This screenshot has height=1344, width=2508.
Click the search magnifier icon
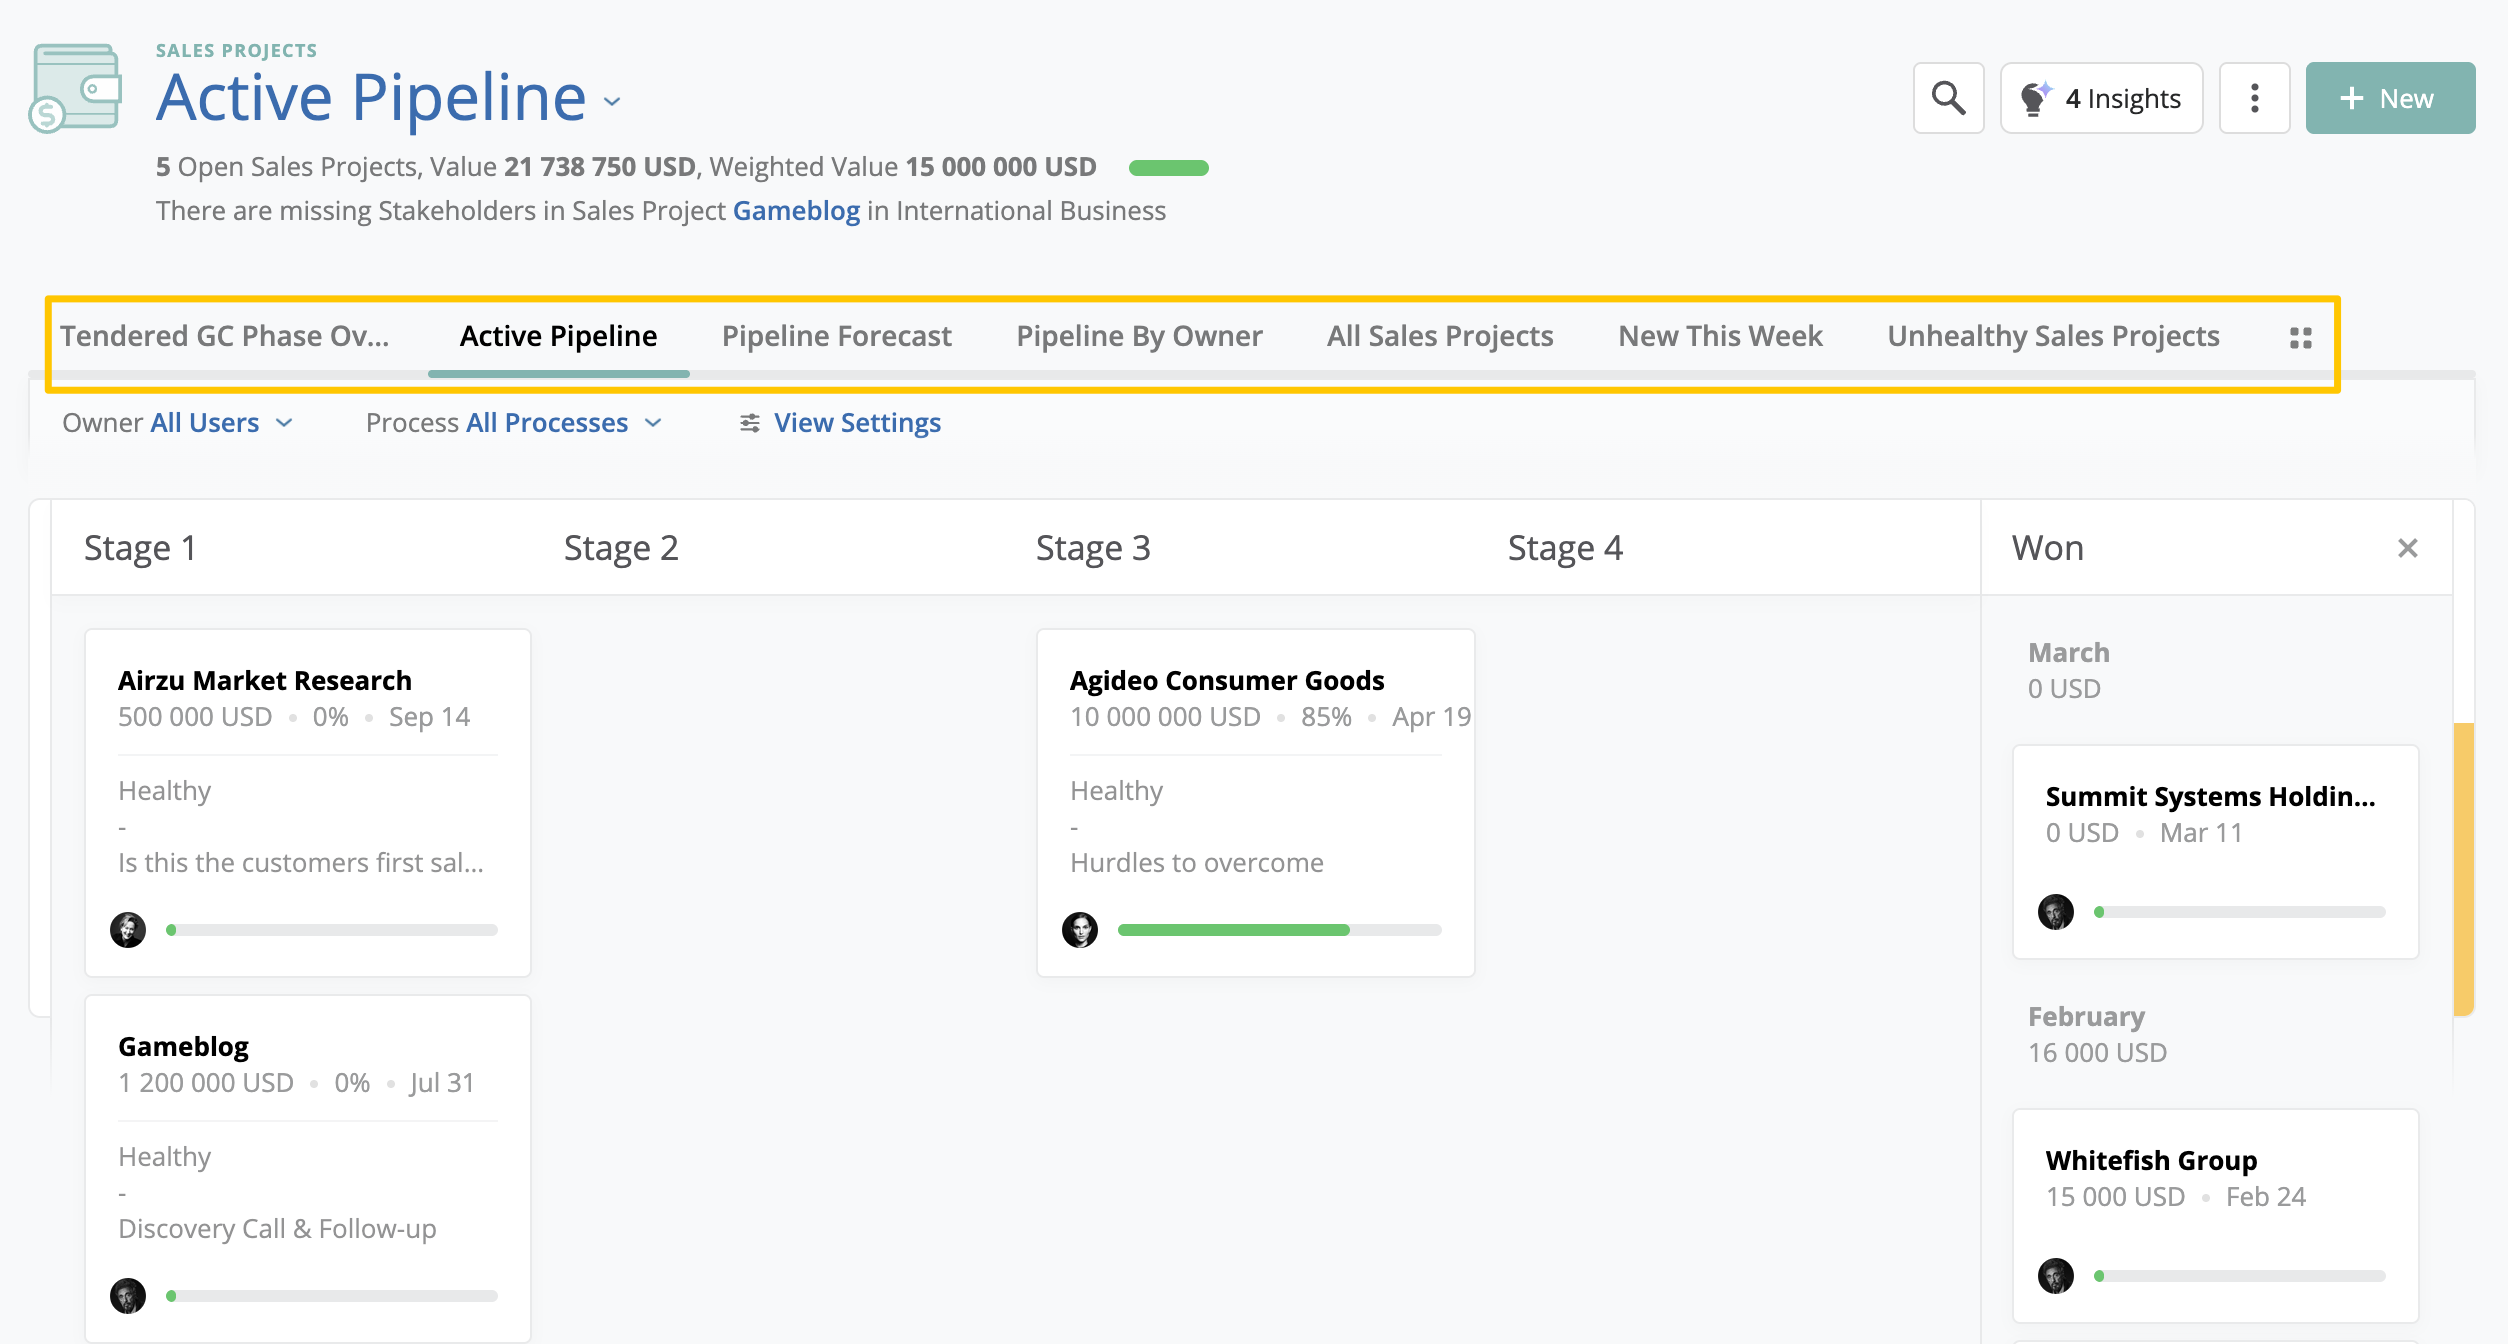(1947, 98)
